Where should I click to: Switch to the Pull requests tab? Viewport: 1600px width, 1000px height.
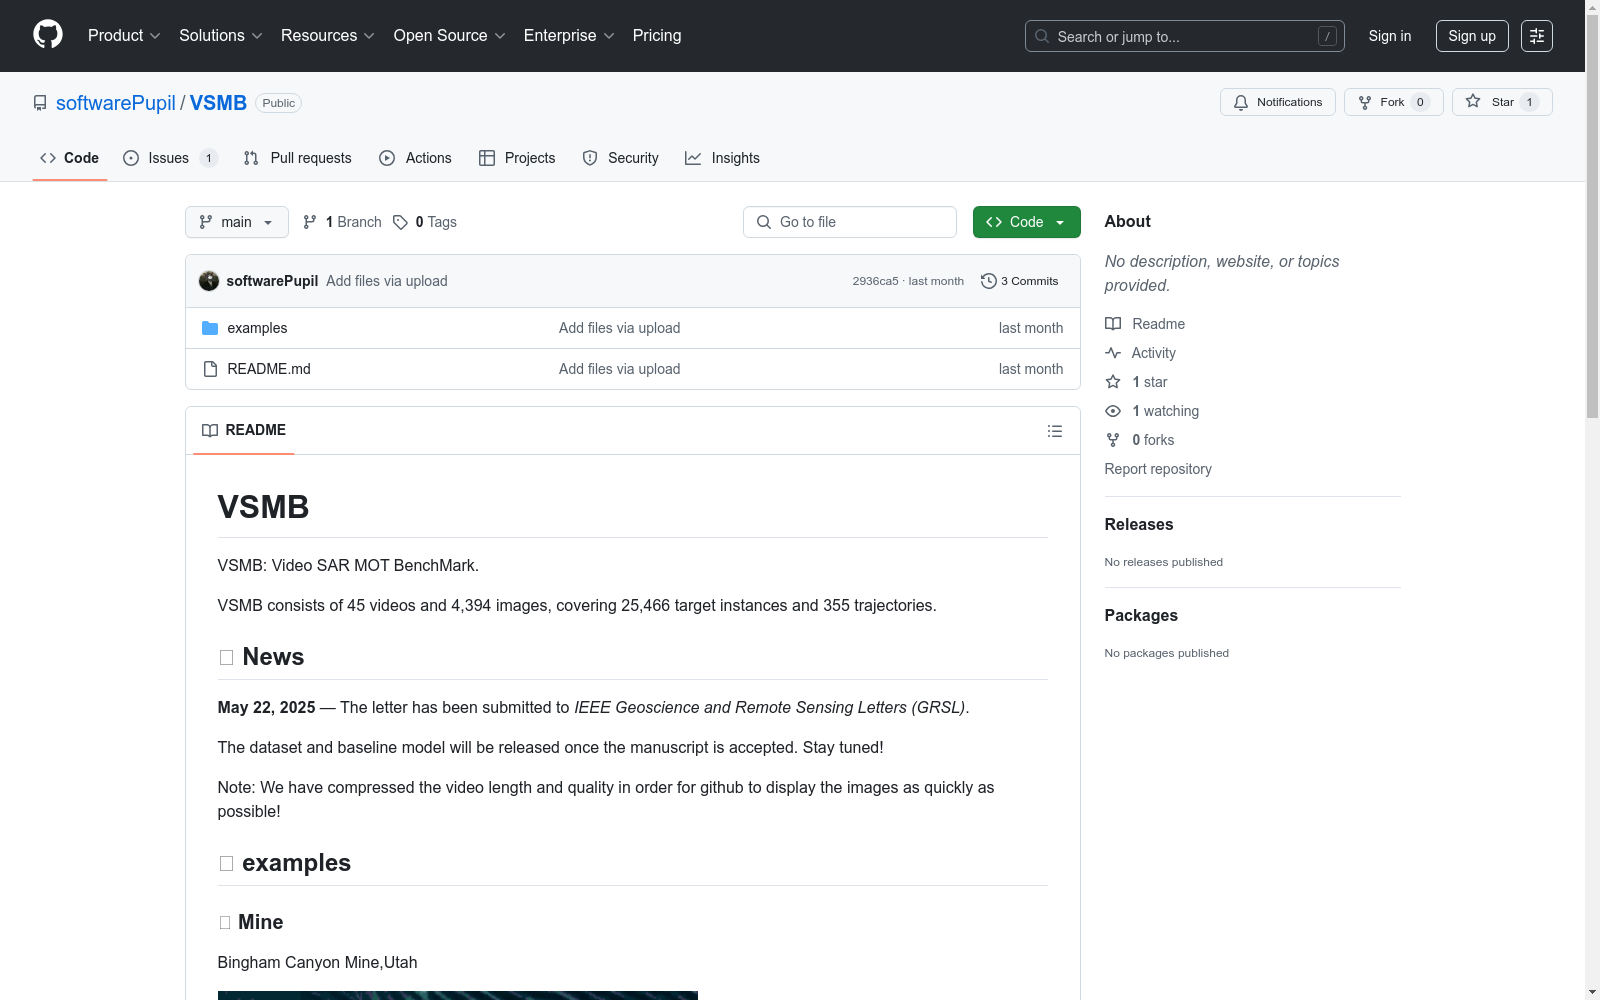pyautogui.click(x=298, y=158)
